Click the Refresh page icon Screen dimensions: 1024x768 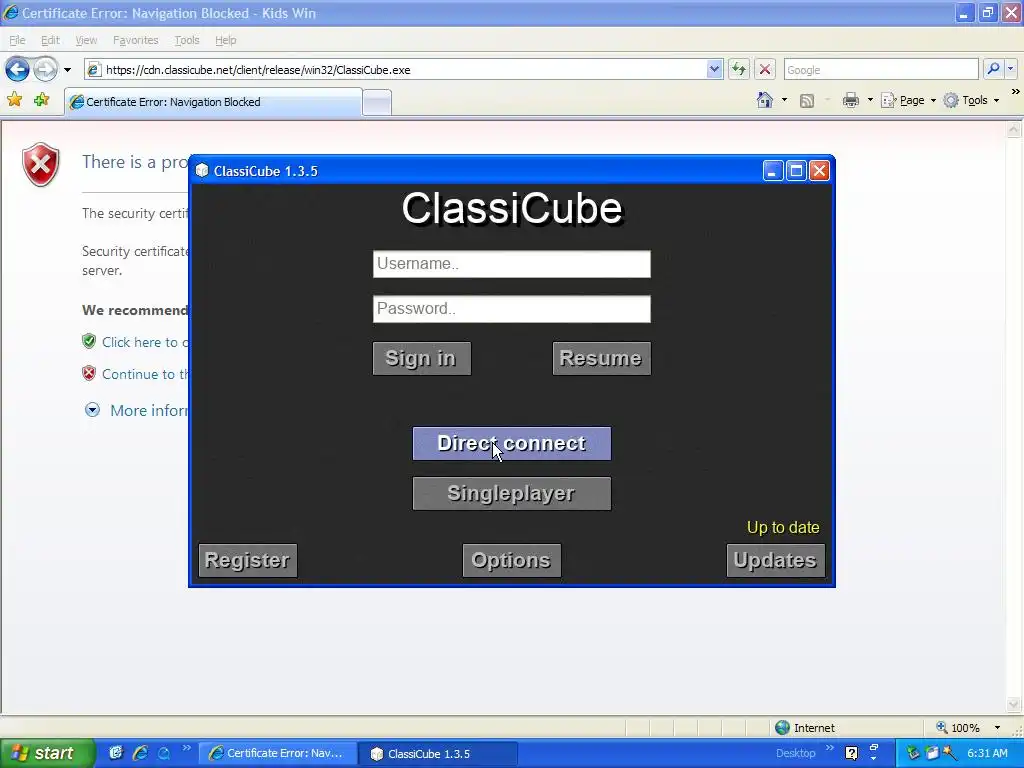[x=739, y=69]
